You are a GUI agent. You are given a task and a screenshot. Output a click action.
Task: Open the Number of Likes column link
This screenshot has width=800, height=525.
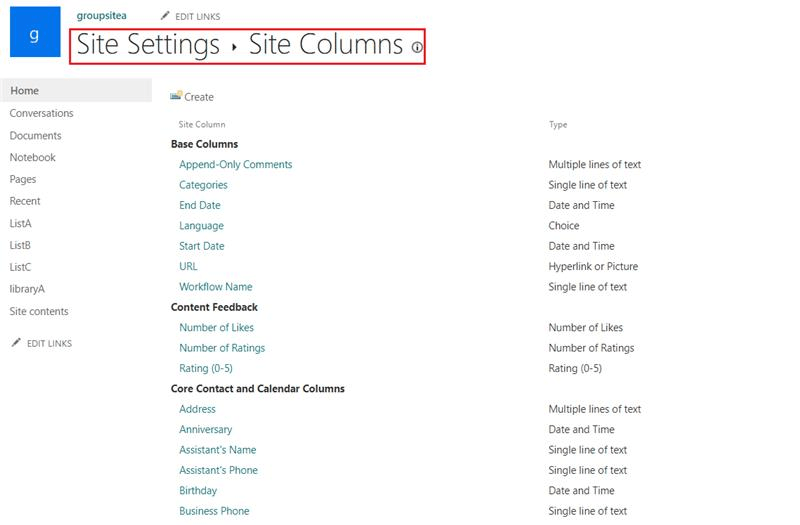click(216, 328)
